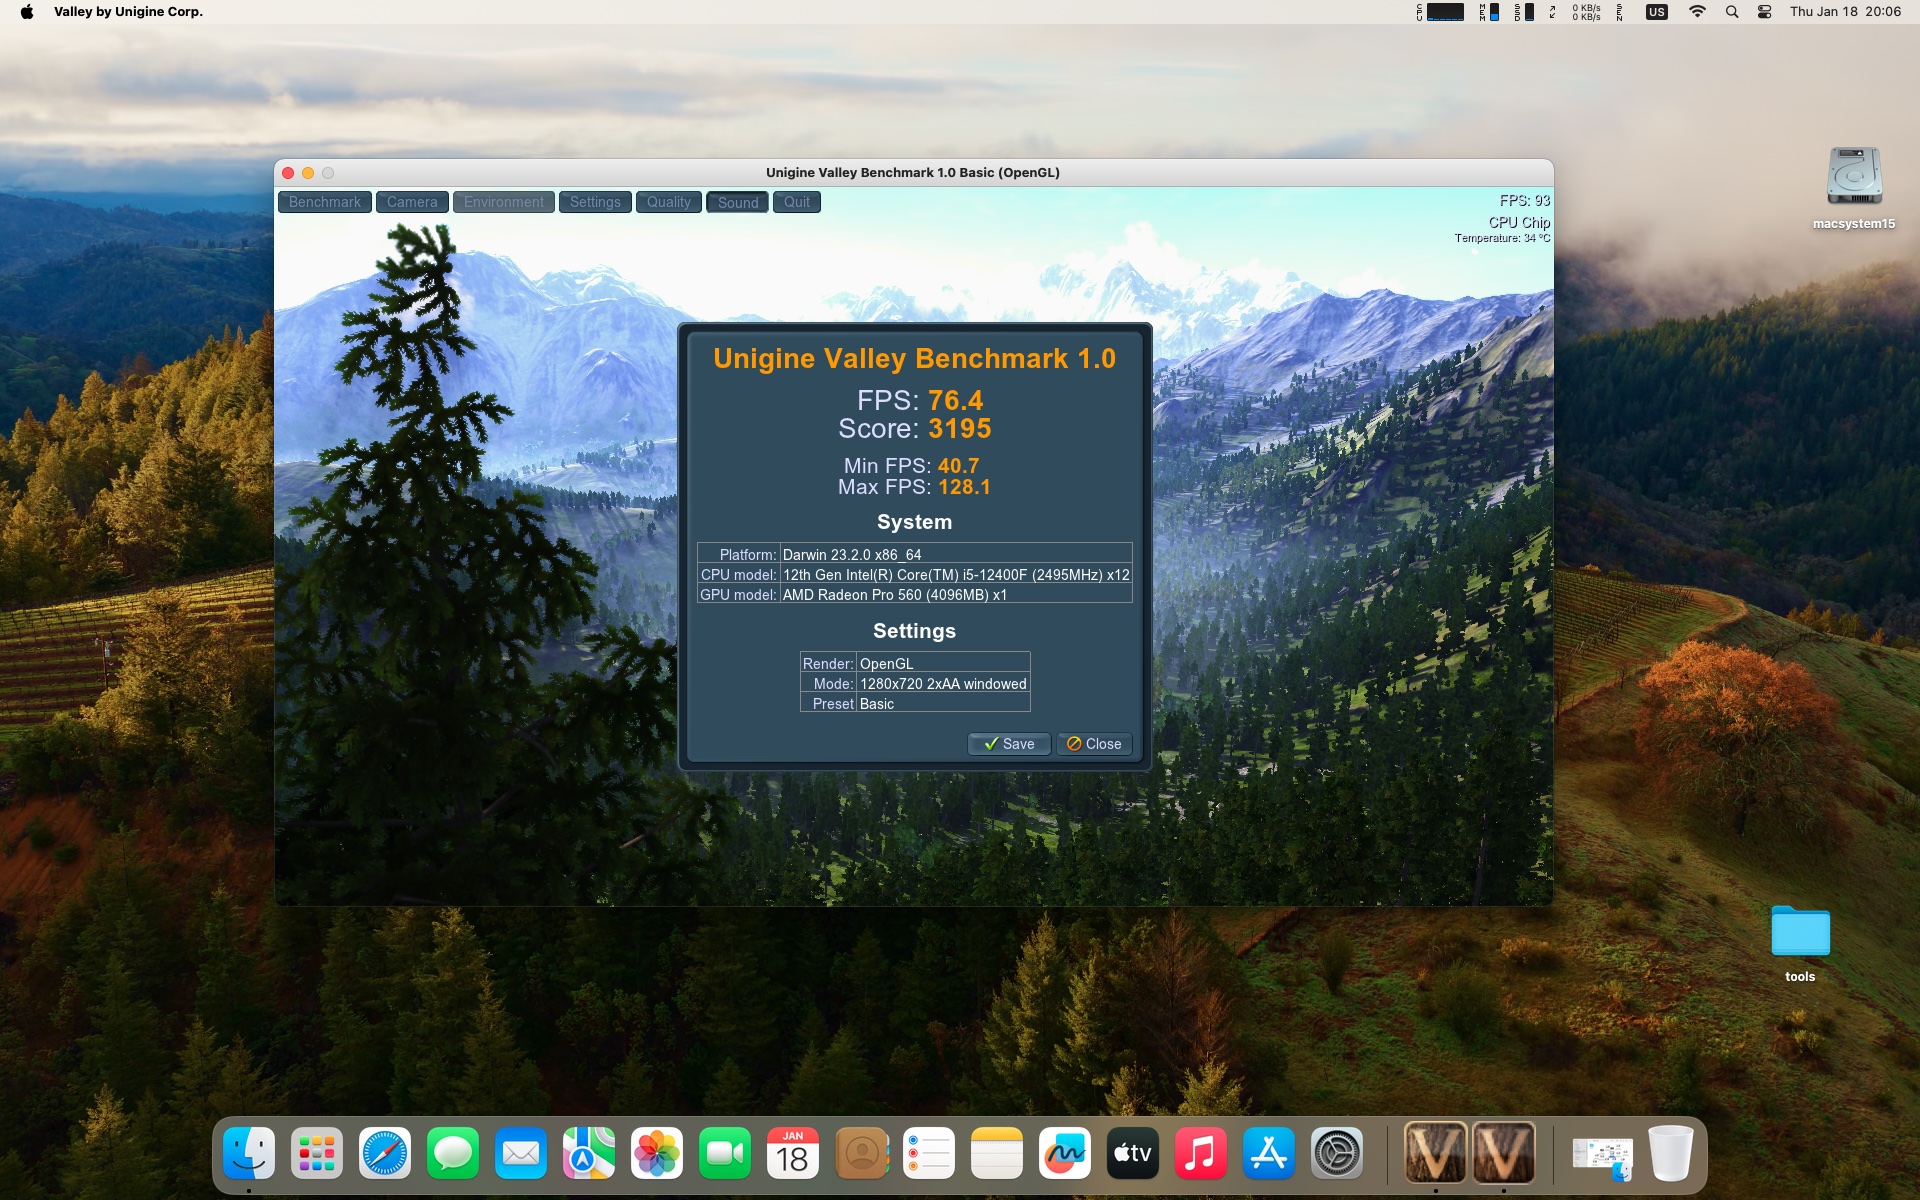The height and width of the screenshot is (1200, 1920).
Task: Click the Quit button in toolbar
Action: 797,202
